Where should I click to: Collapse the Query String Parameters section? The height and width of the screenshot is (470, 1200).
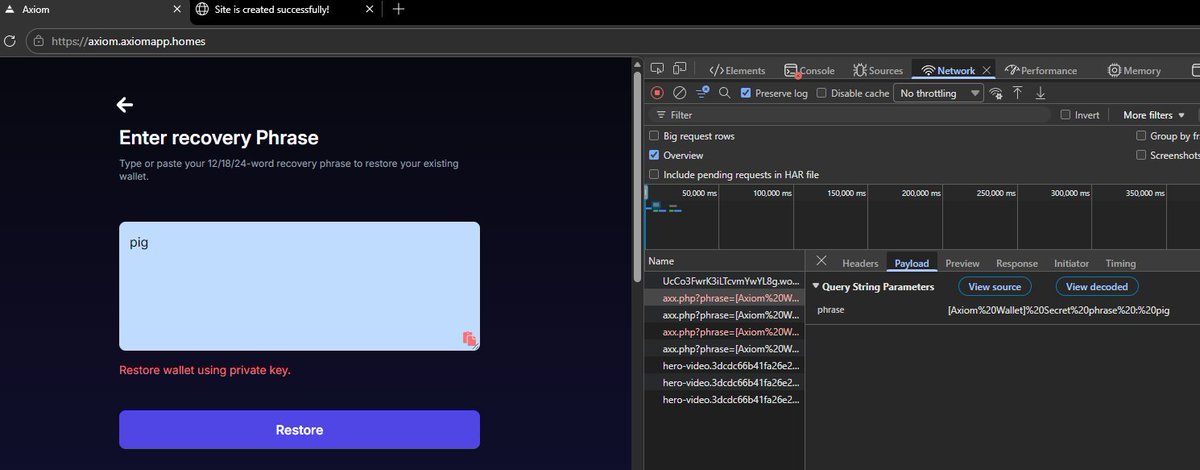(814, 287)
